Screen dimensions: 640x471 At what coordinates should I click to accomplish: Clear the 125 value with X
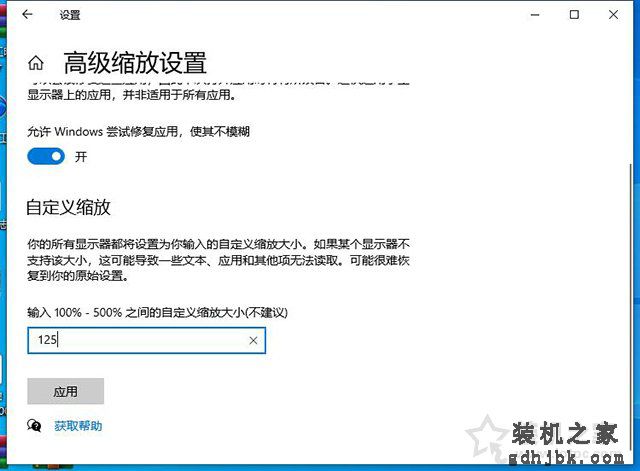click(x=253, y=340)
